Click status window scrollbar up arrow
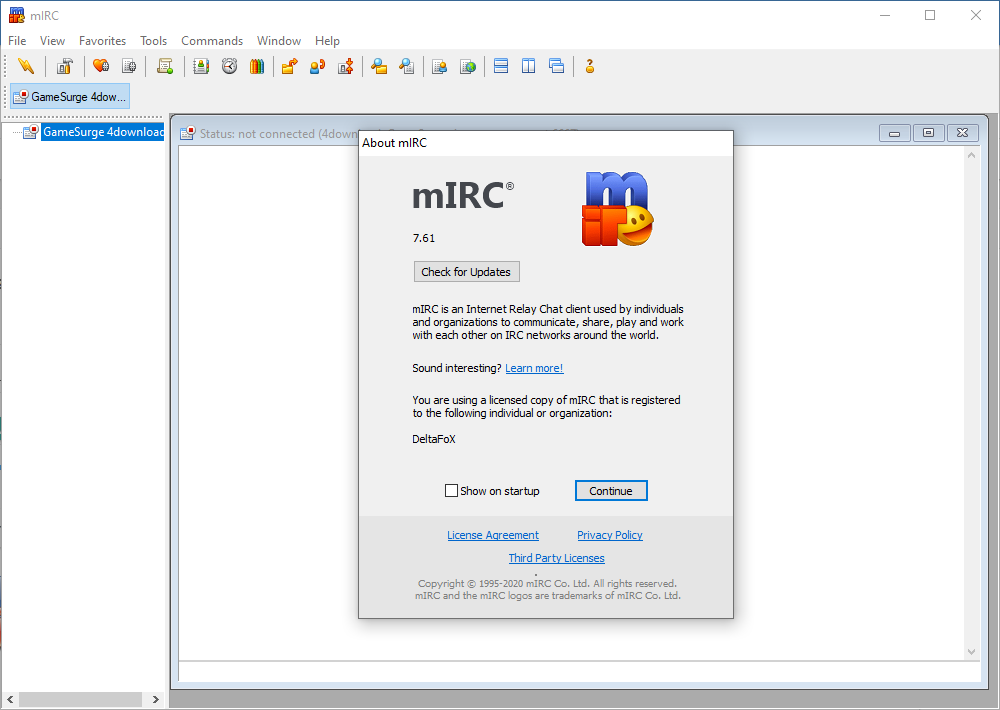Viewport: 1000px width, 710px height. (x=971, y=155)
